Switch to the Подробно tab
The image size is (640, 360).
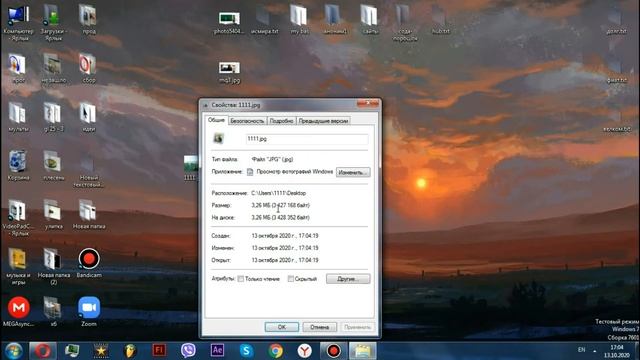[281, 121]
